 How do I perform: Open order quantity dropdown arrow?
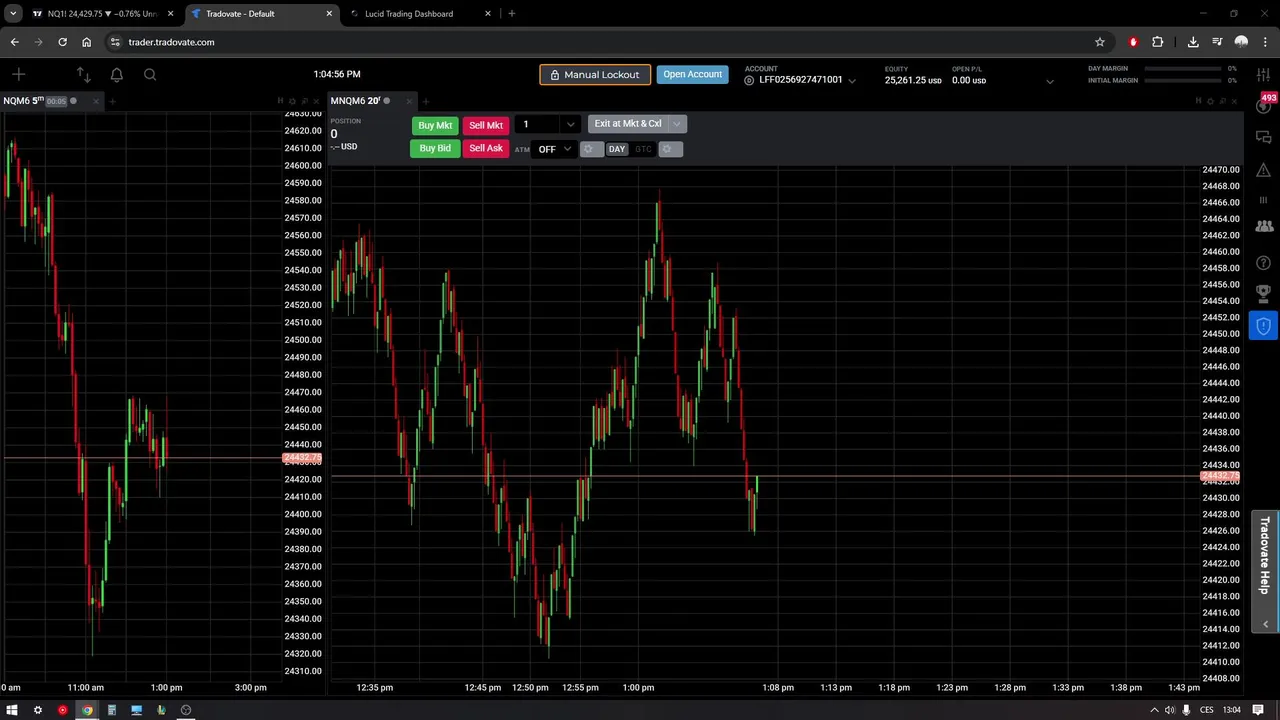click(x=570, y=124)
